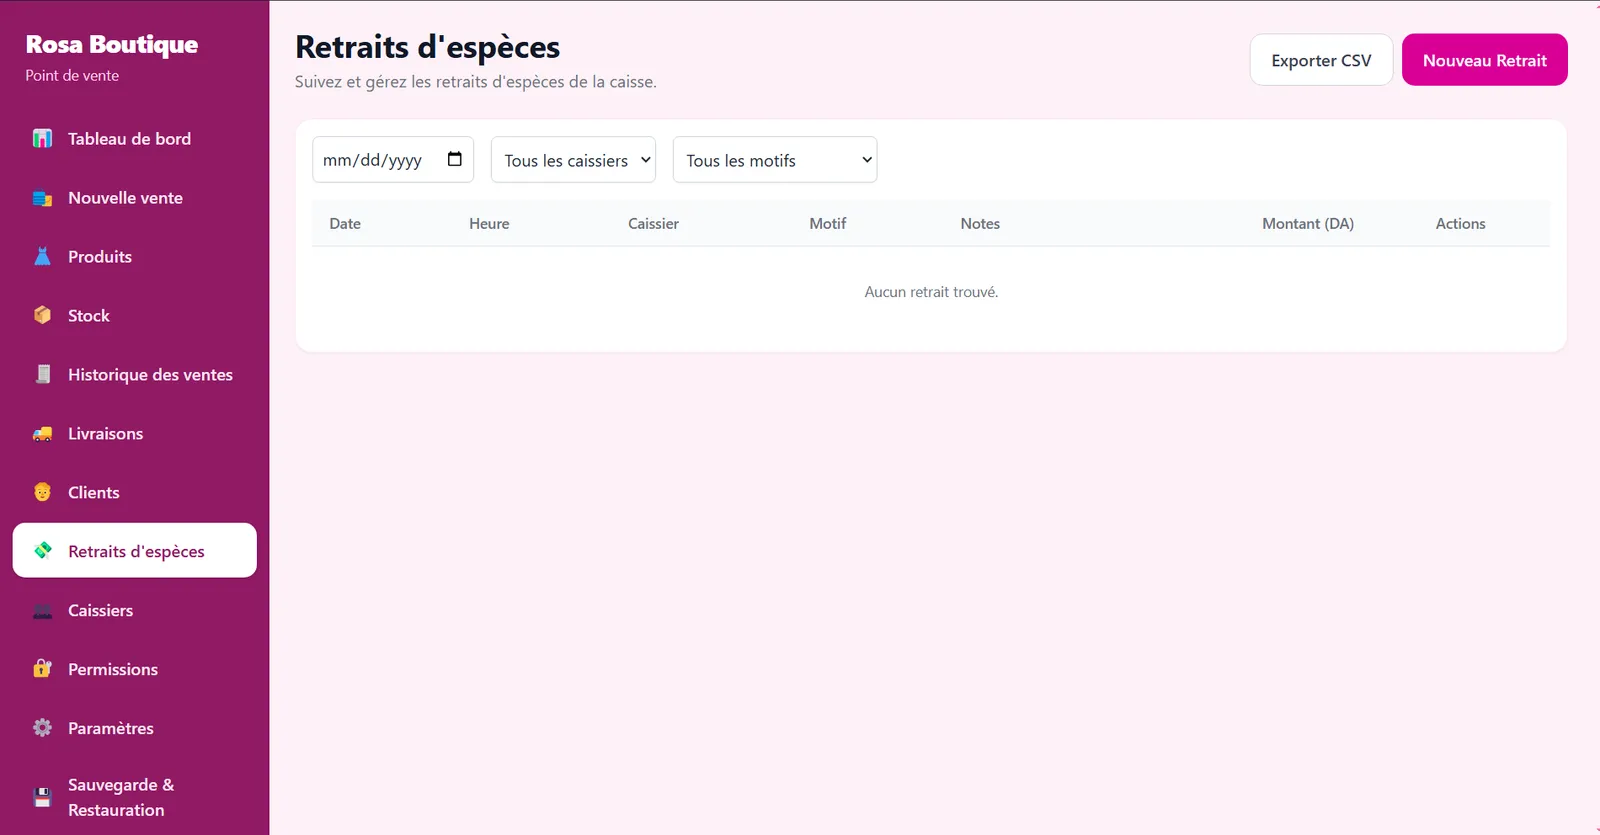
Task: Go to the Clients page
Action: [x=135, y=493]
